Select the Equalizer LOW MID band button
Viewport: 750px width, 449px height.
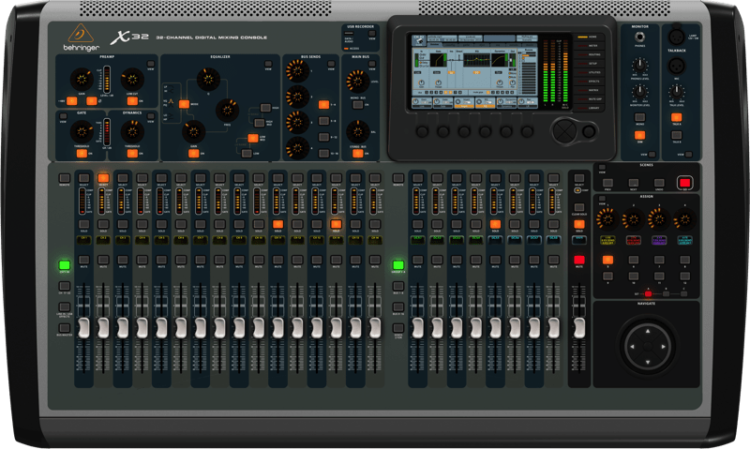pos(253,138)
